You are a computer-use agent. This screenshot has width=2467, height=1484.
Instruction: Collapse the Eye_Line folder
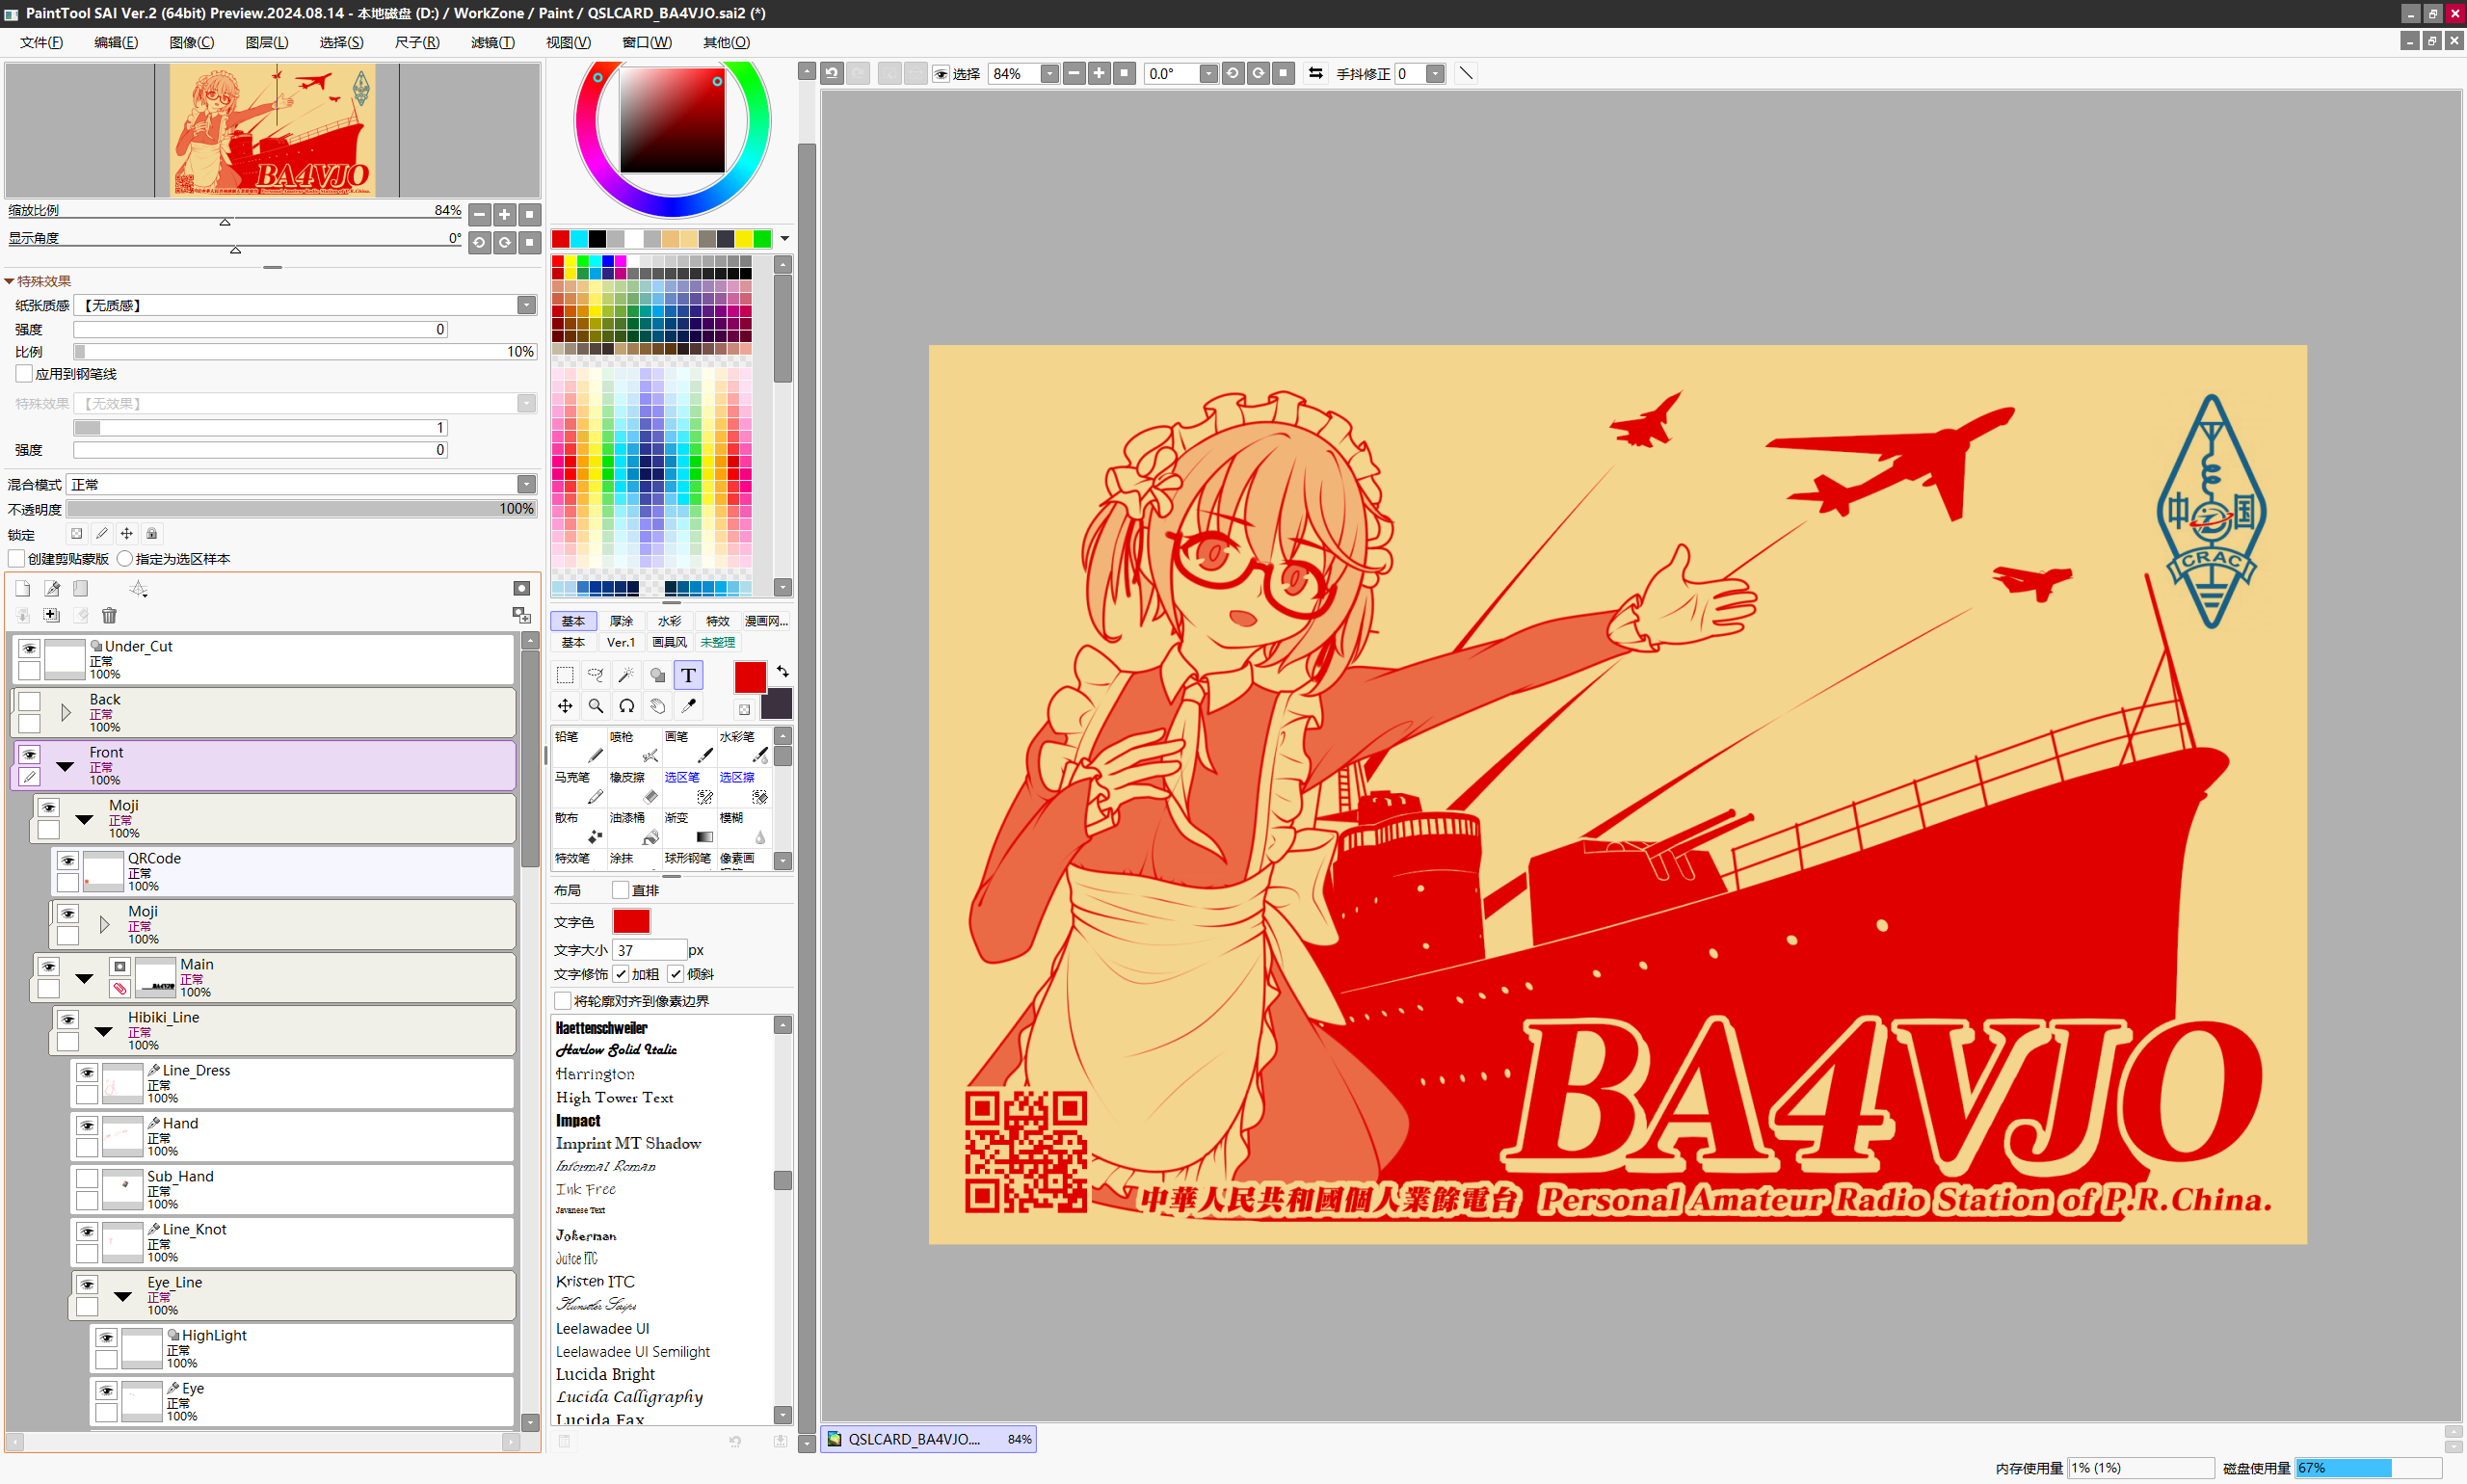123,1296
